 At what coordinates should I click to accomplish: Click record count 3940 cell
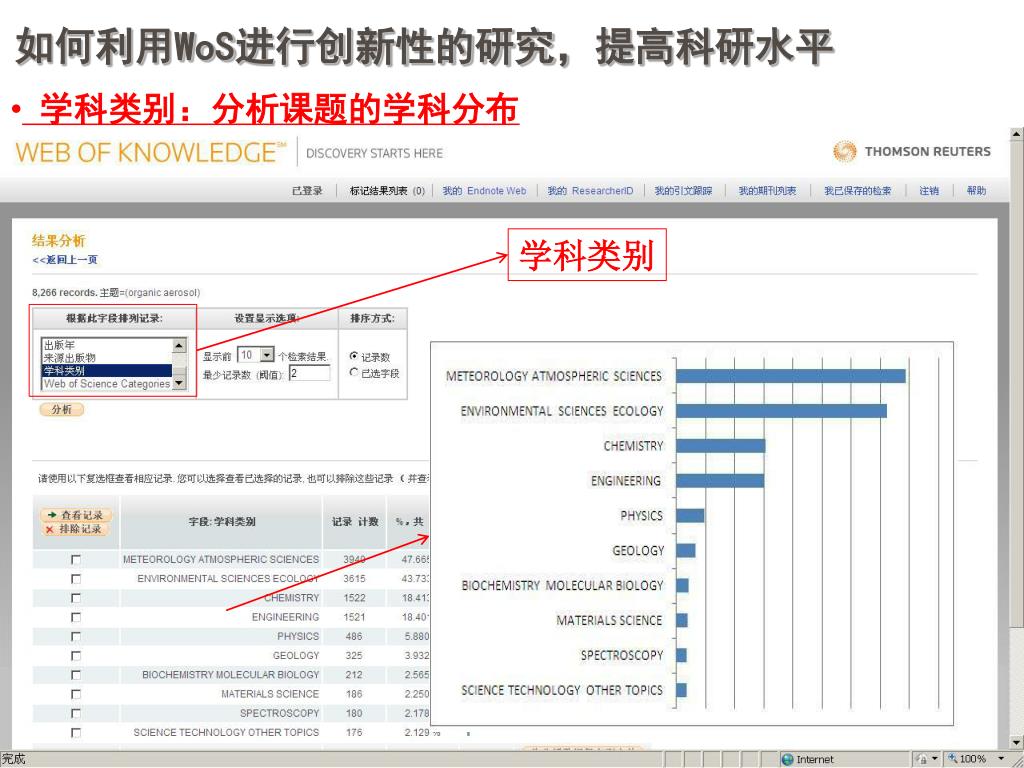pos(355,560)
